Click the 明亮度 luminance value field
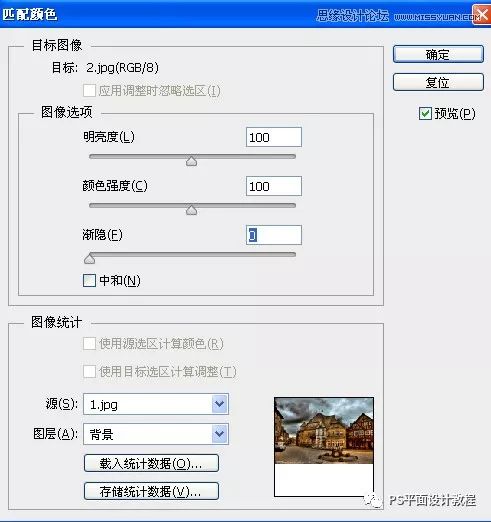The image size is (491, 522). coord(274,137)
